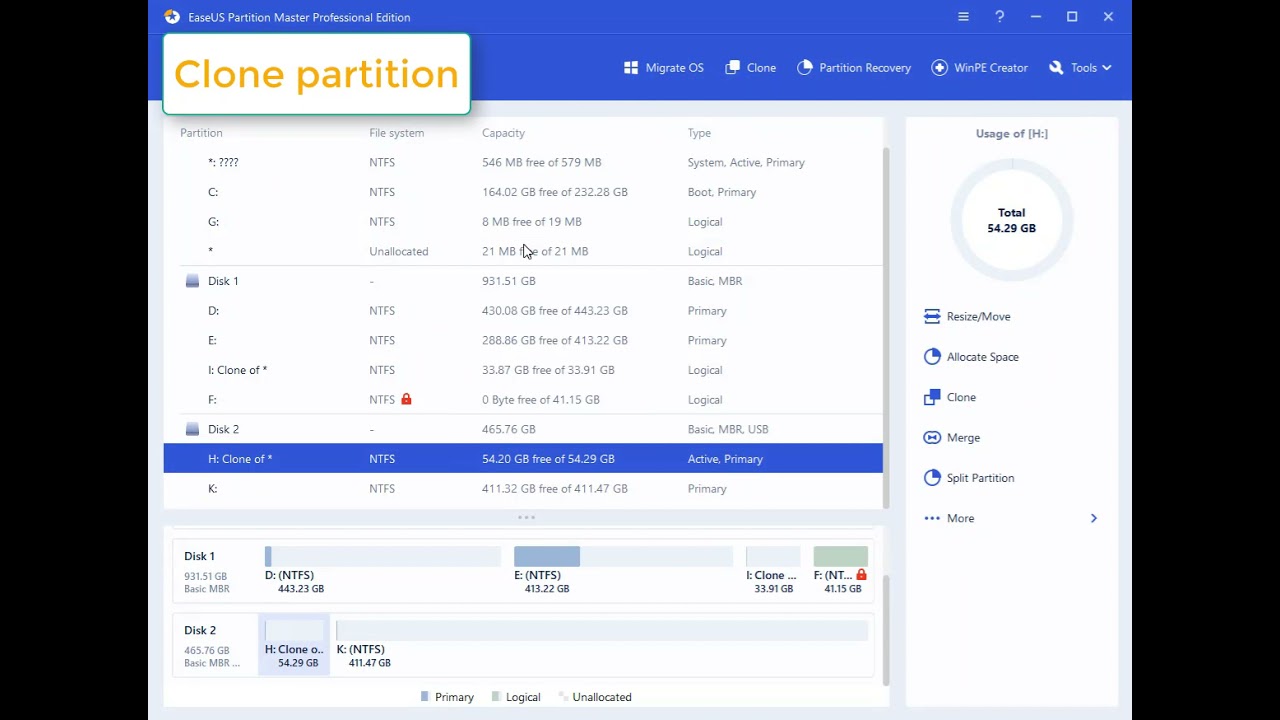Select the unallocated 21 MB row
The width and height of the screenshot is (1280, 720).
tap(523, 251)
